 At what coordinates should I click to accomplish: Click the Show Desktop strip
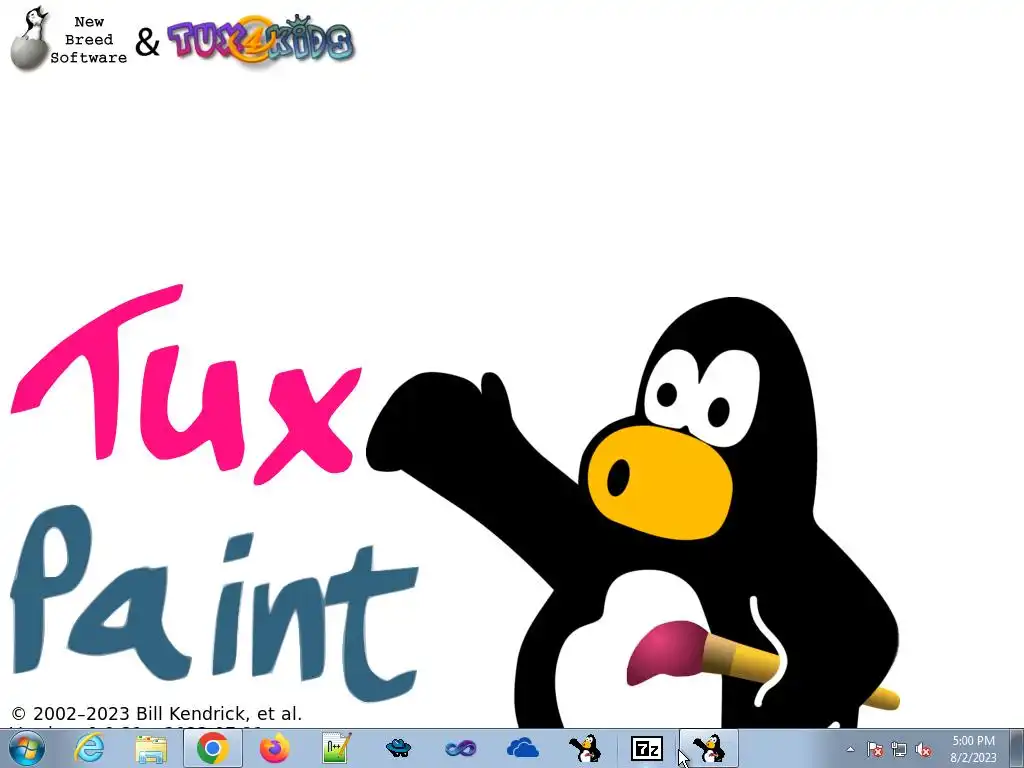(x=1016, y=748)
